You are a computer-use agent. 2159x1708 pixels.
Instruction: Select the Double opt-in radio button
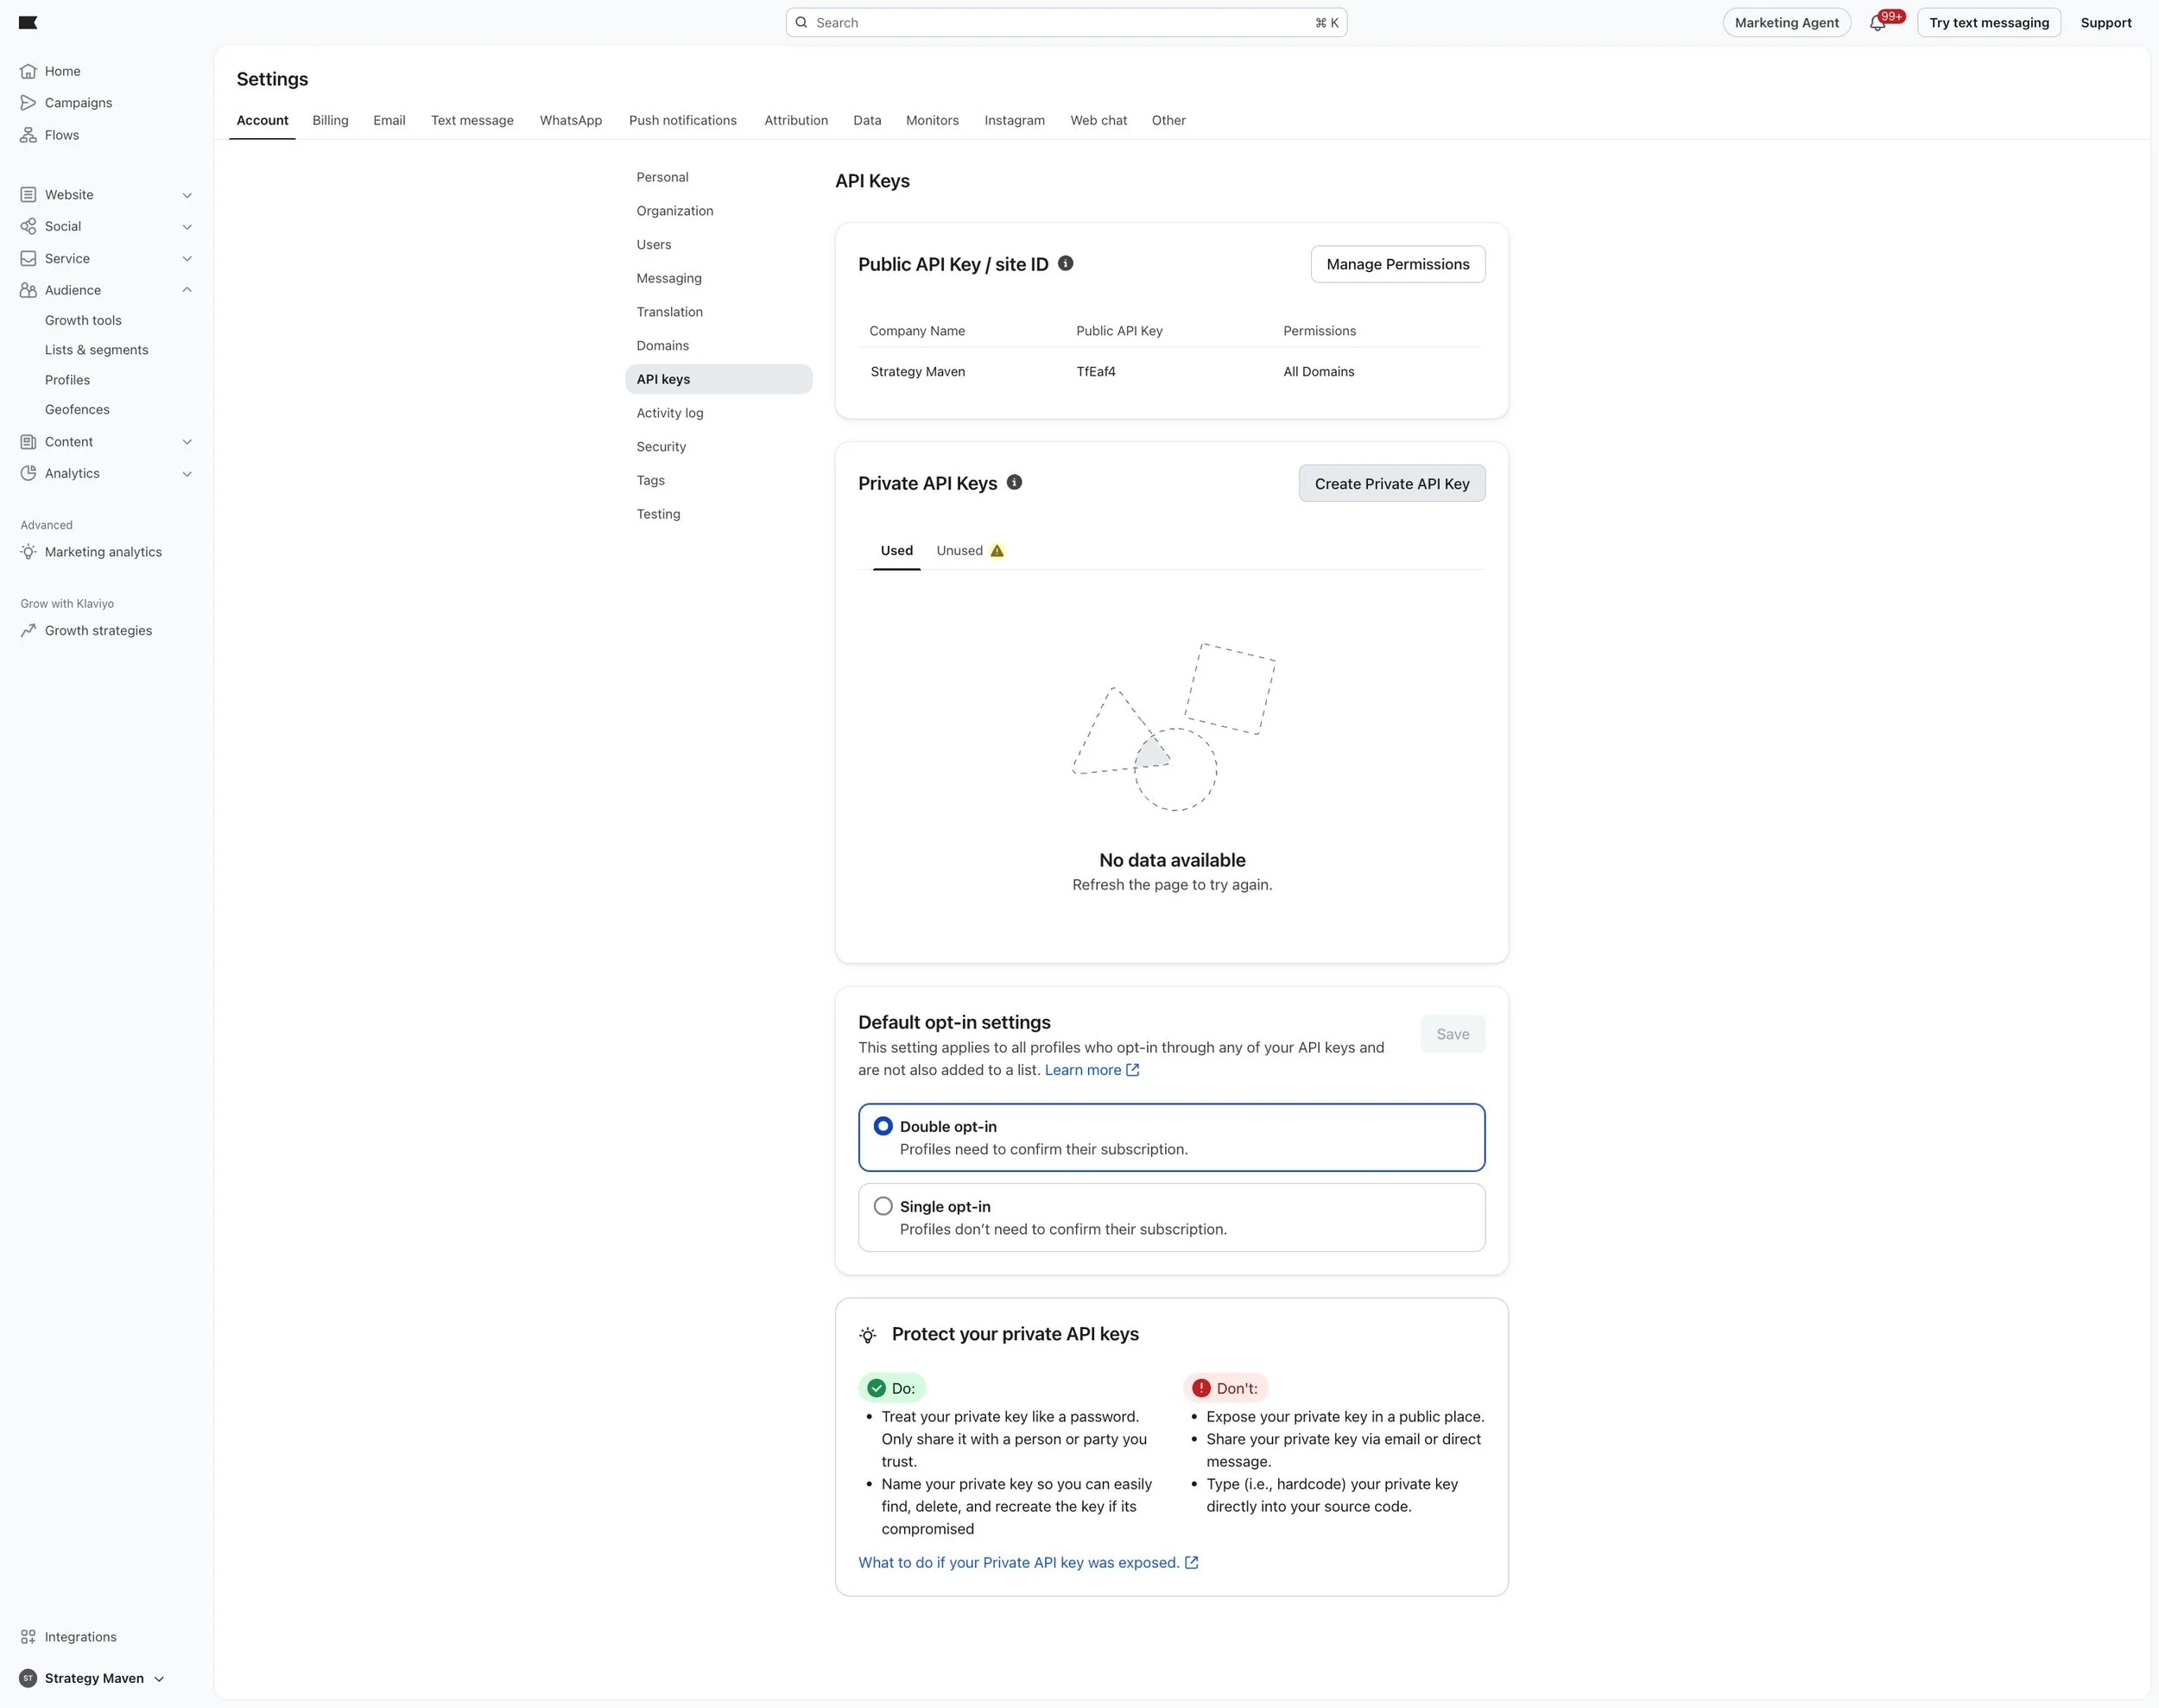pyautogui.click(x=883, y=1126)
